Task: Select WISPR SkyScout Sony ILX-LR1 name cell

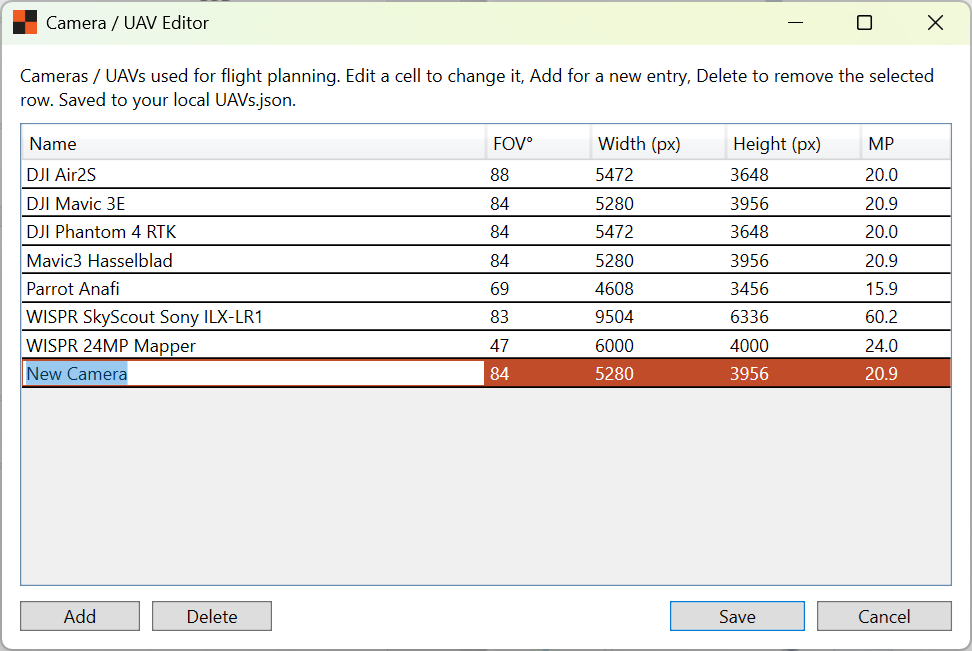Action: (254, 317)
